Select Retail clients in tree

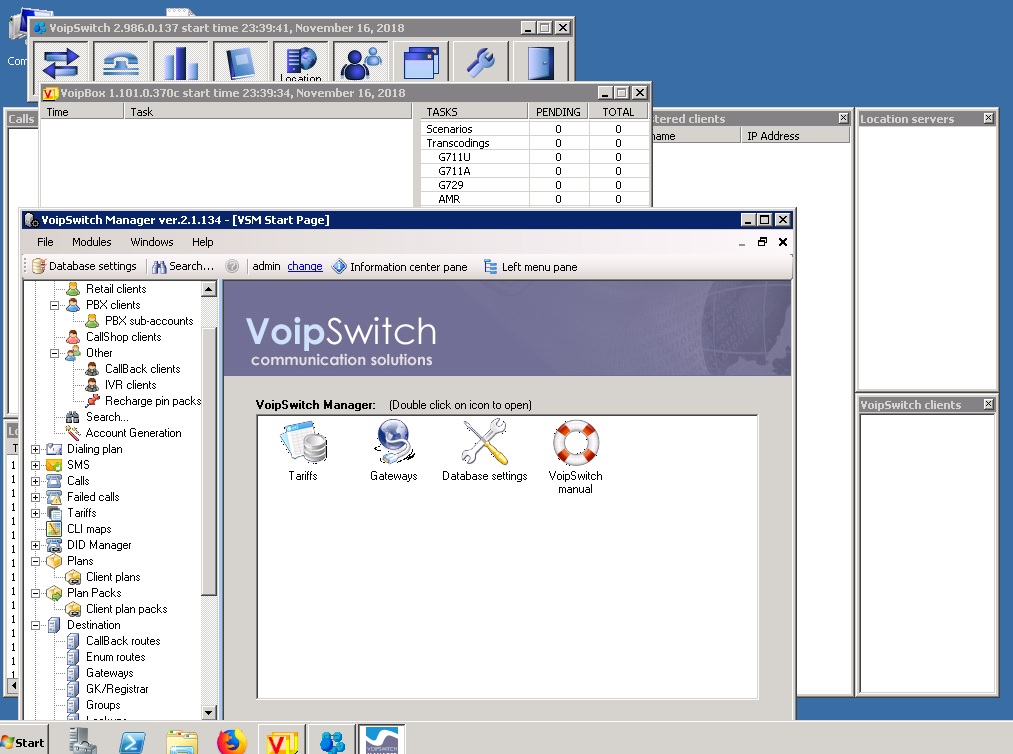click(116, 289)
